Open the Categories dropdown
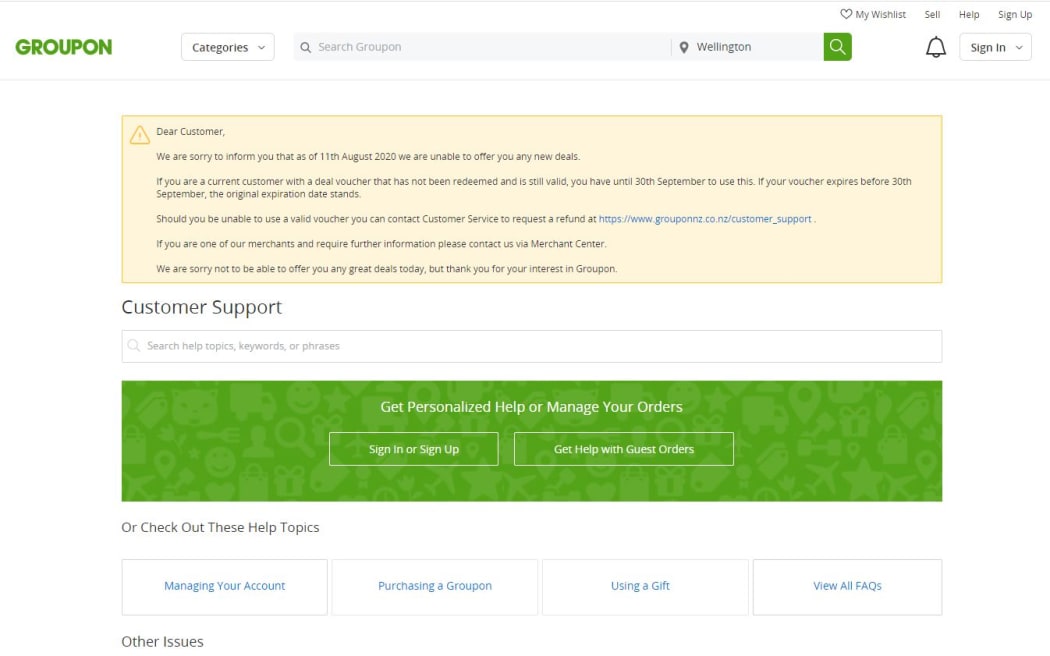The image size is (1050, 656). pyautogui.click(x=228, y=47)
